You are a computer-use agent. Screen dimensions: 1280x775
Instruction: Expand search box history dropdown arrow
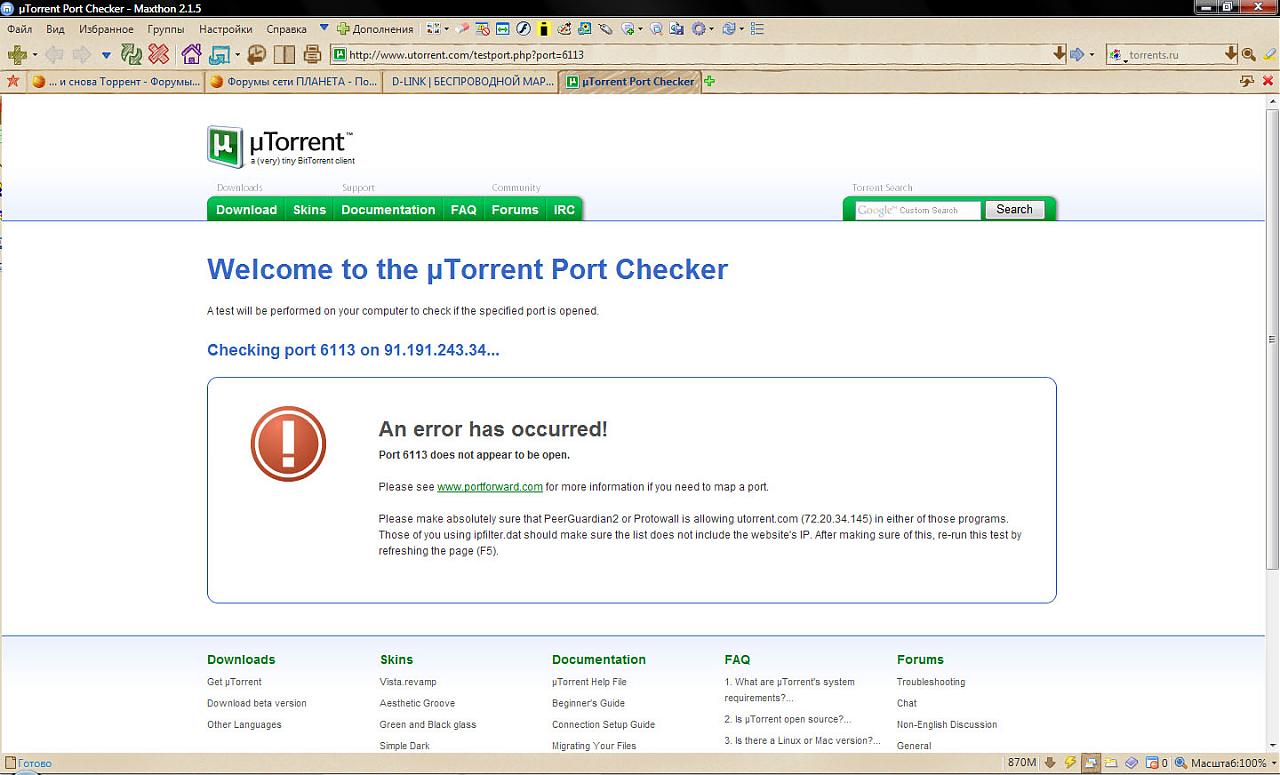(x=1232, y=54)
